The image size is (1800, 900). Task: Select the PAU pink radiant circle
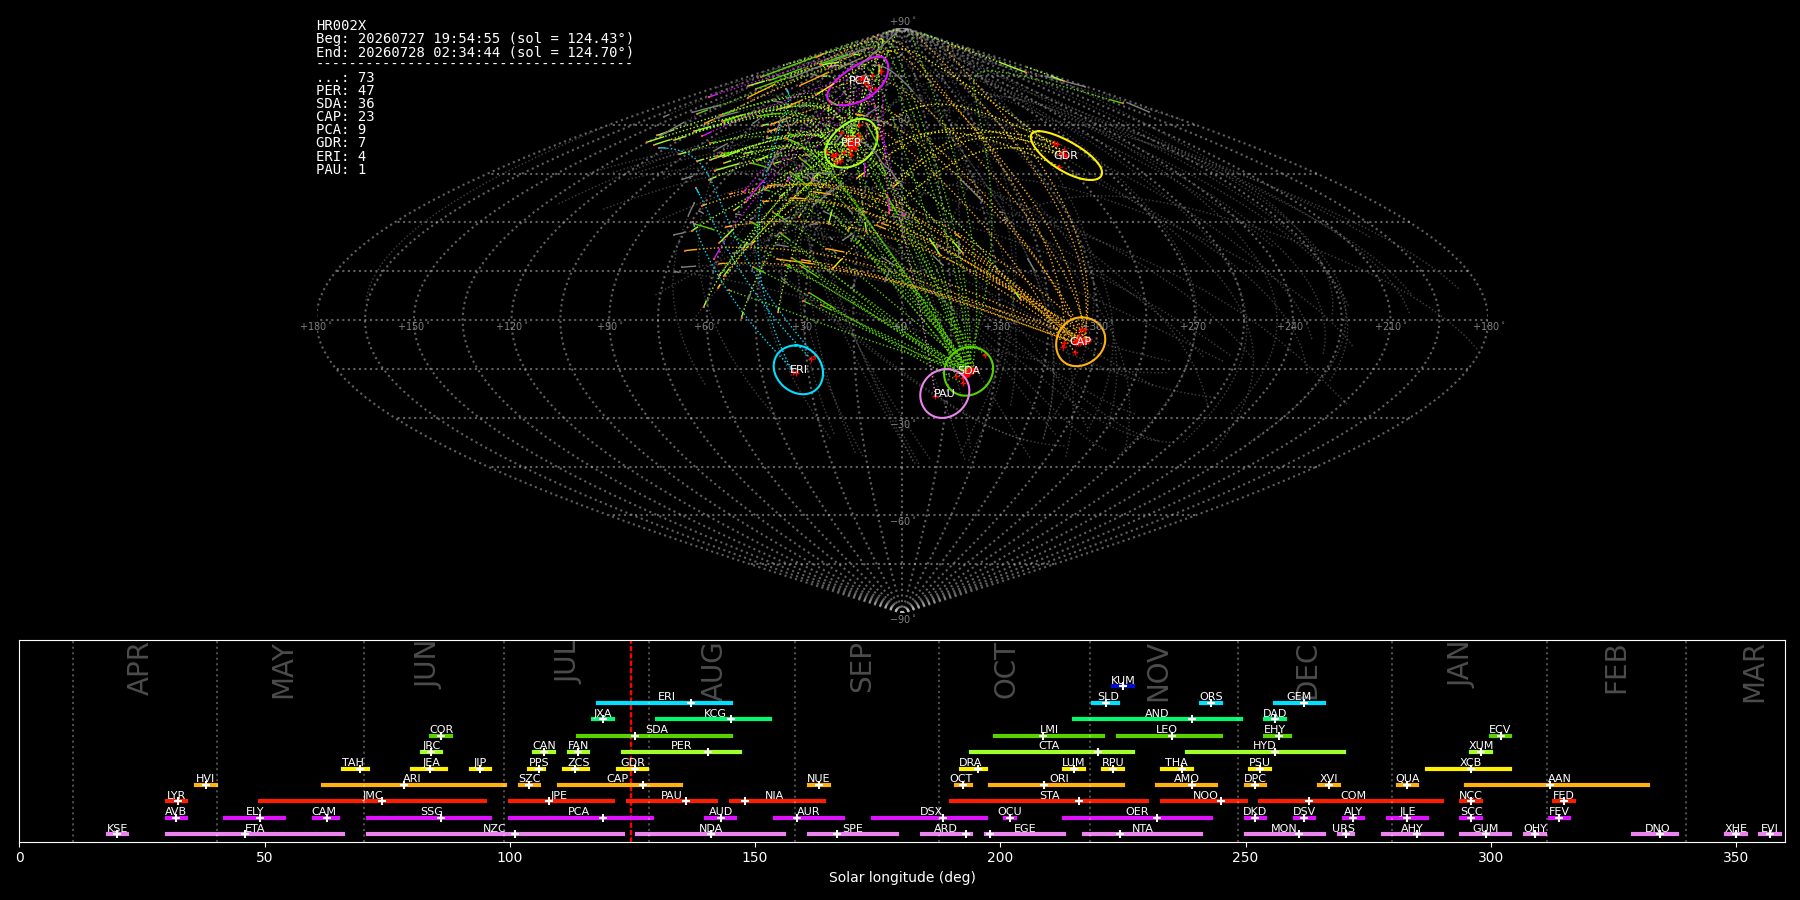pyautogui.click(x=944, y=393)
